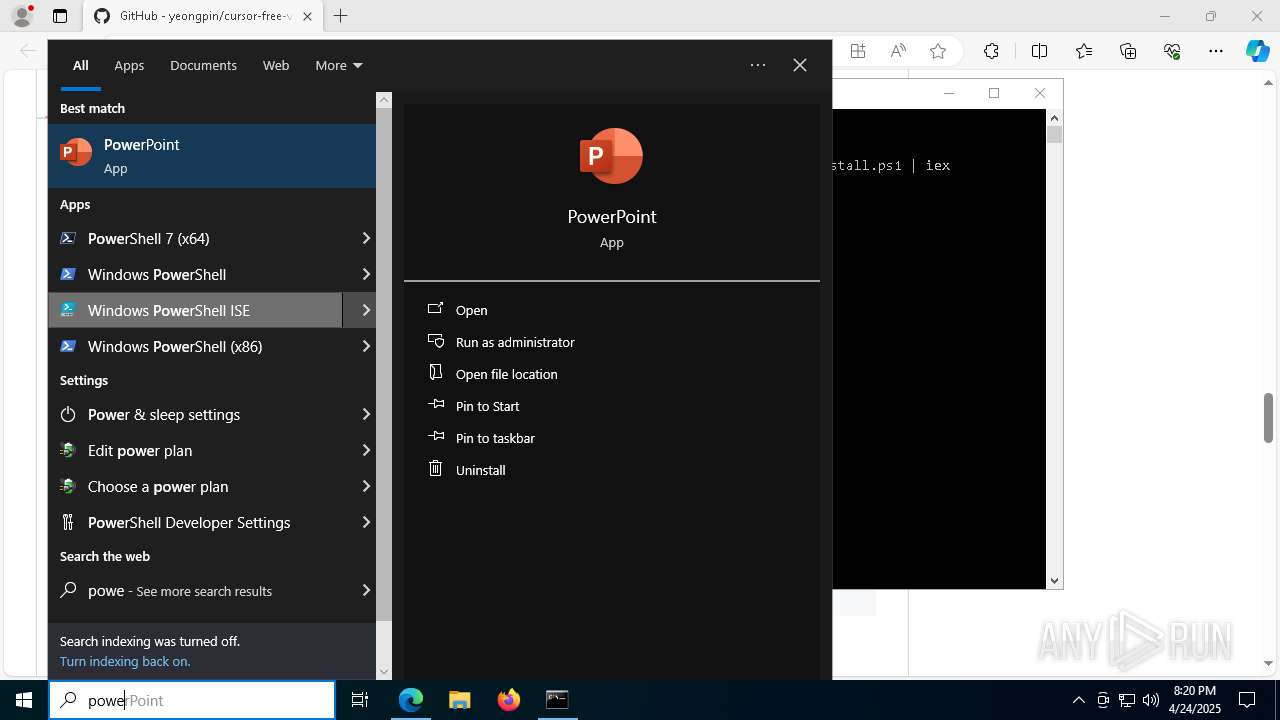Image resolution: width=1280 pixels, height=720 pixels.
Task: Click the Run as administrator shield icon
Action: [435, 341]
